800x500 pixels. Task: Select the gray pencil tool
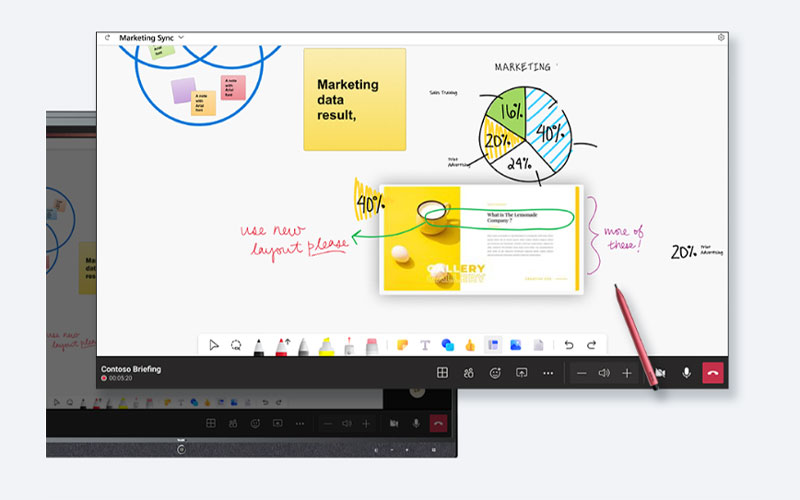[x=304, y=347]
